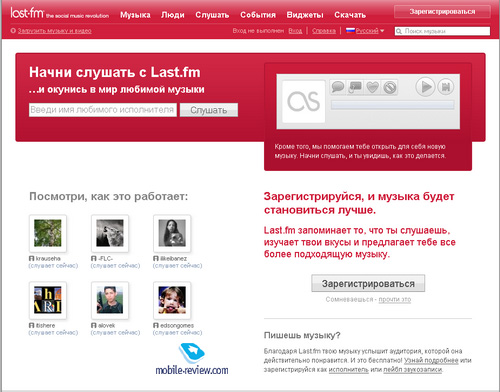Click the player progress bar
The image size is (500, 392).
(x=392, y=105)
